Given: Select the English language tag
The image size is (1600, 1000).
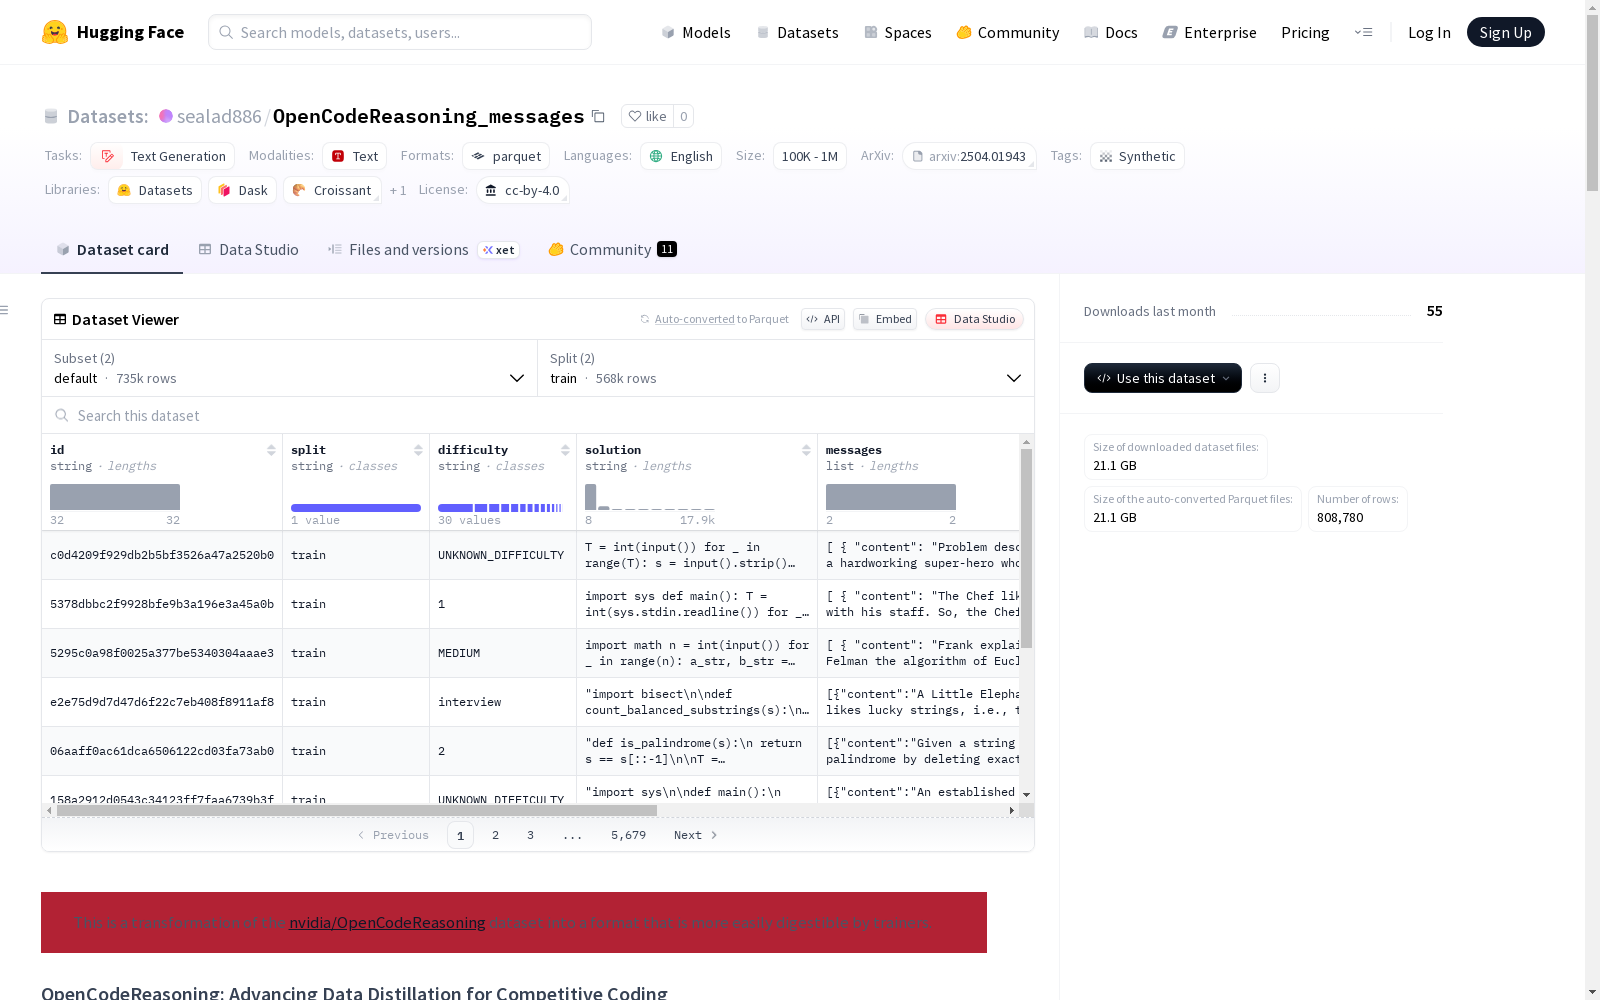Looking at the screenshot, I should (x=681, y=156).
